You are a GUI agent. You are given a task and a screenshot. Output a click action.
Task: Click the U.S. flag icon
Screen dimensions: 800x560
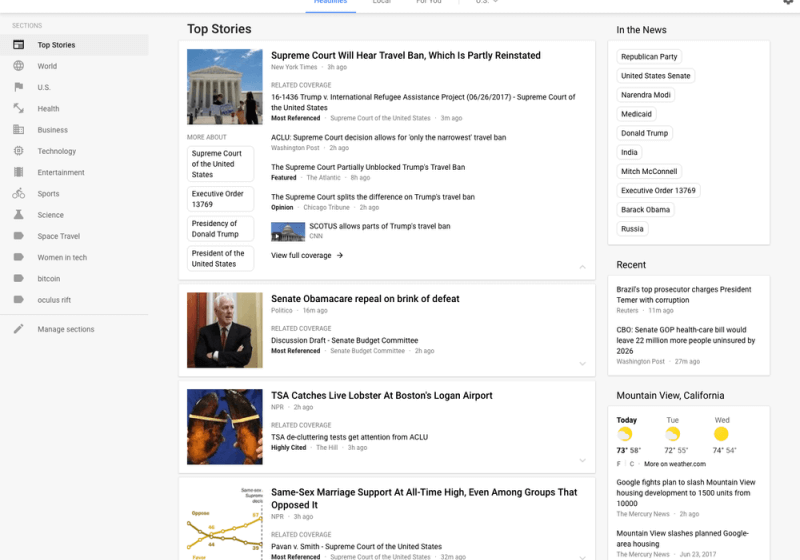coord(18,87)
